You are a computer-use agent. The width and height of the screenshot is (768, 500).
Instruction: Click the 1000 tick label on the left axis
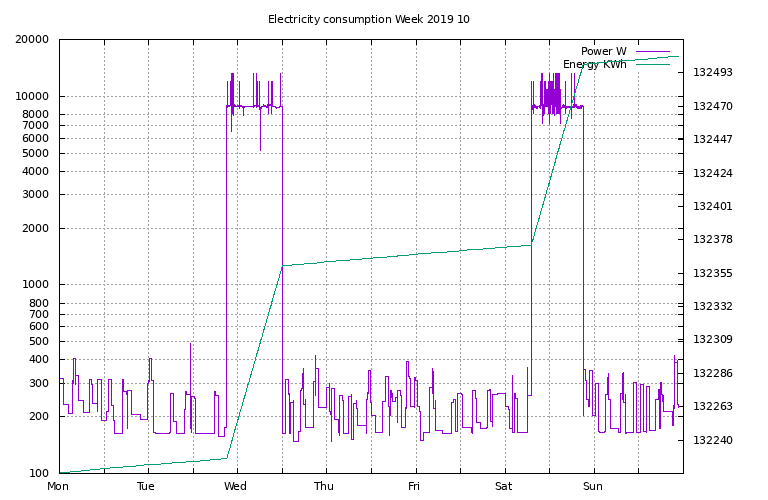click(36, 285)
